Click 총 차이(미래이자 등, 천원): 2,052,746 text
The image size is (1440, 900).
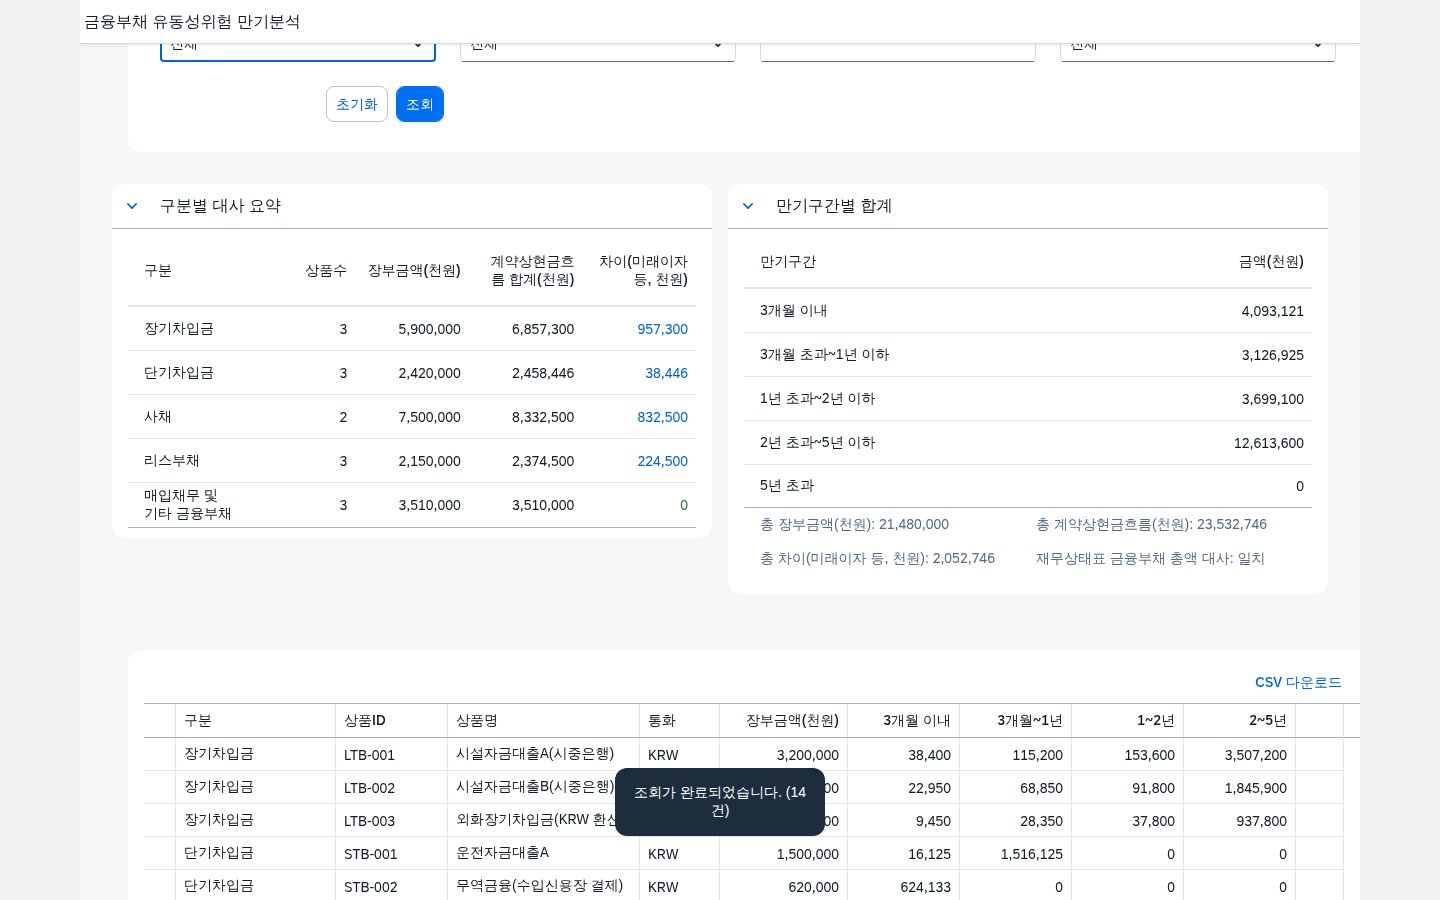877,558
